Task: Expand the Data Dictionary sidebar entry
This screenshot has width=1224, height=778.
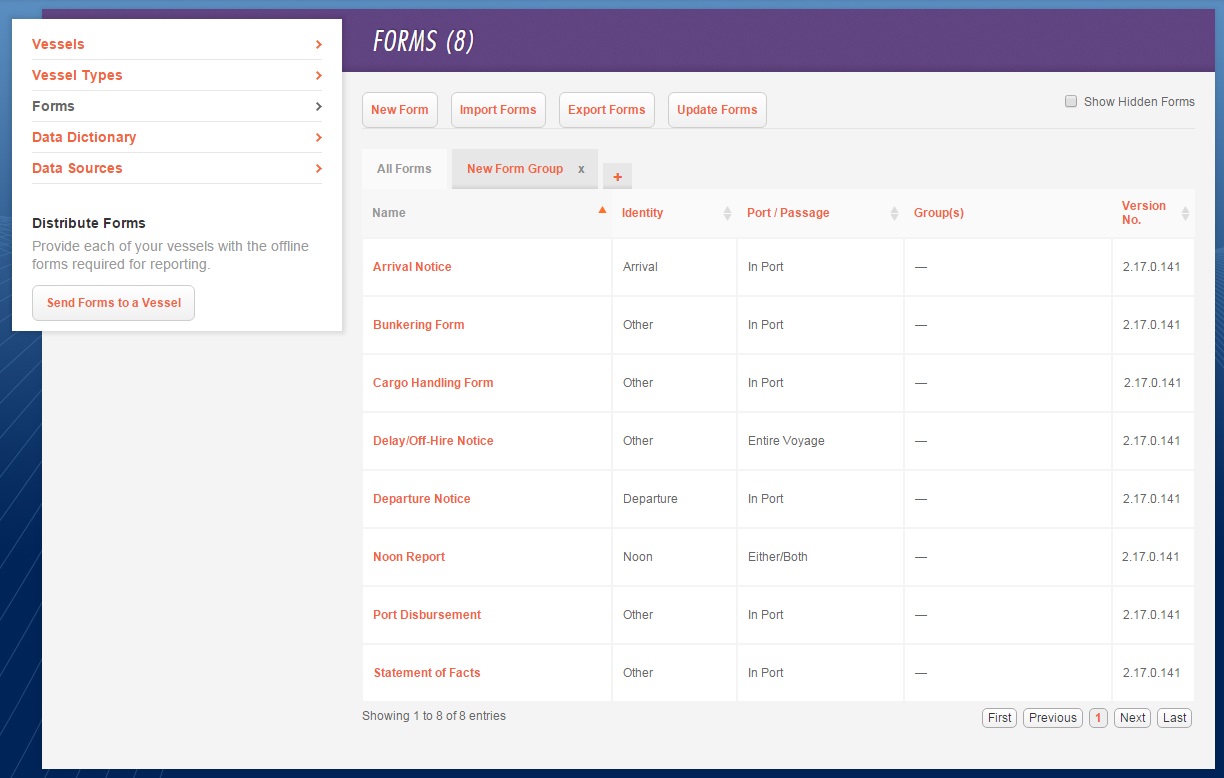Action: (318, 137)
